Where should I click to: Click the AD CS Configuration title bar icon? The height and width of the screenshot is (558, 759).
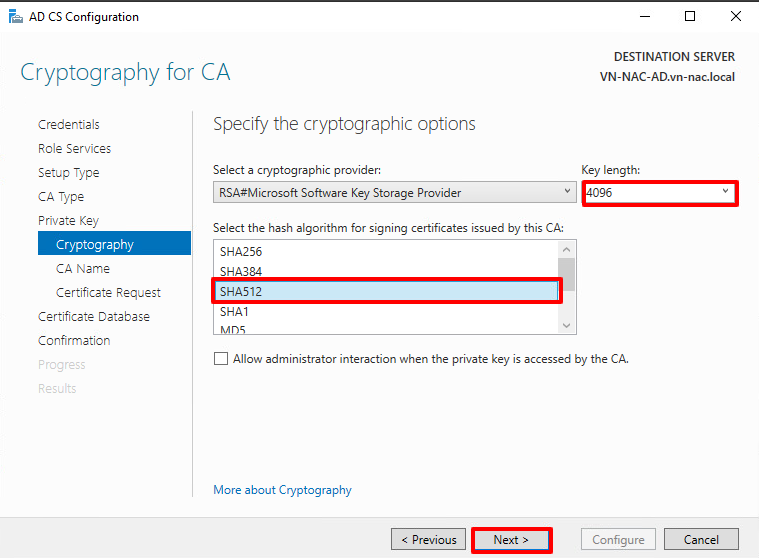[x=15, y=17]
